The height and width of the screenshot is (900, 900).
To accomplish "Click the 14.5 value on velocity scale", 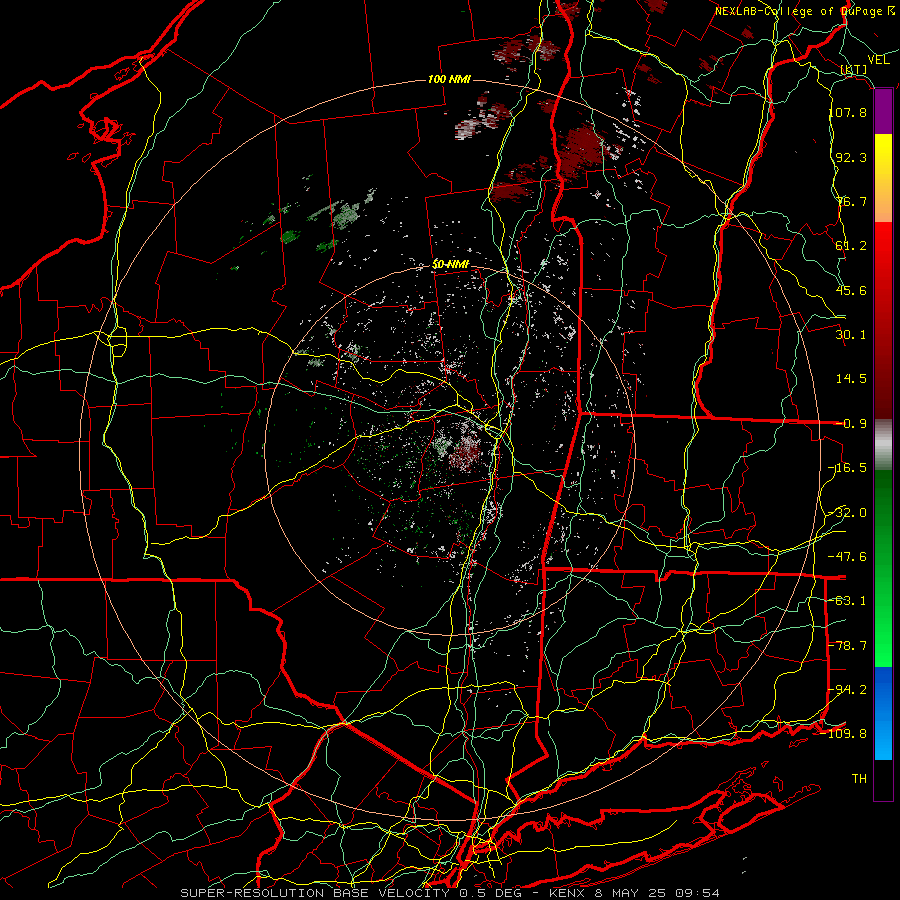I will (x=851, y=379).
